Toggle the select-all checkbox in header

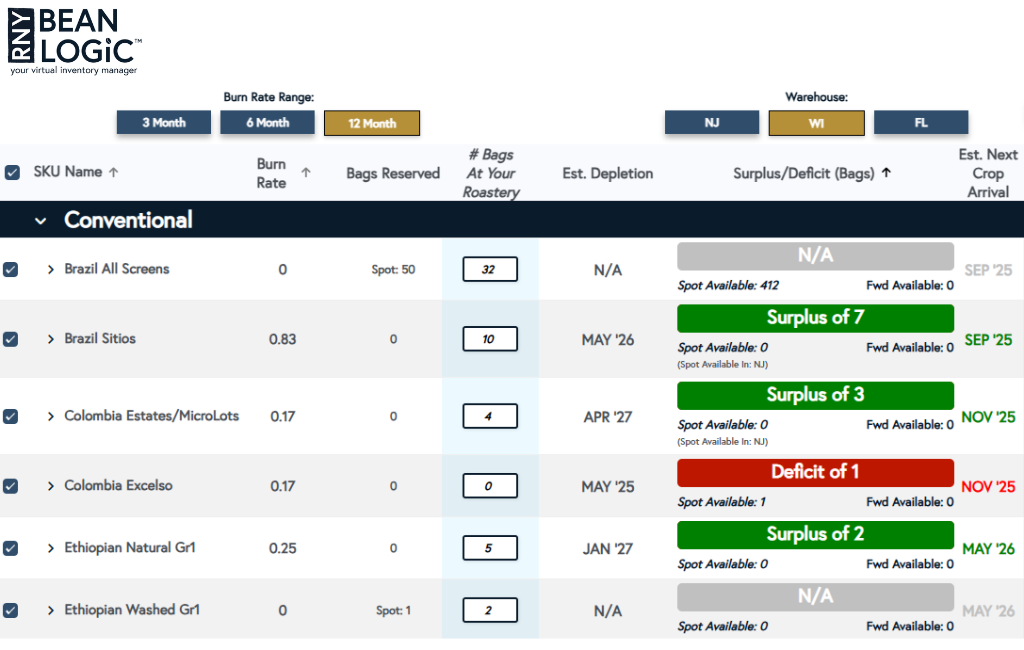pos(12,172)
